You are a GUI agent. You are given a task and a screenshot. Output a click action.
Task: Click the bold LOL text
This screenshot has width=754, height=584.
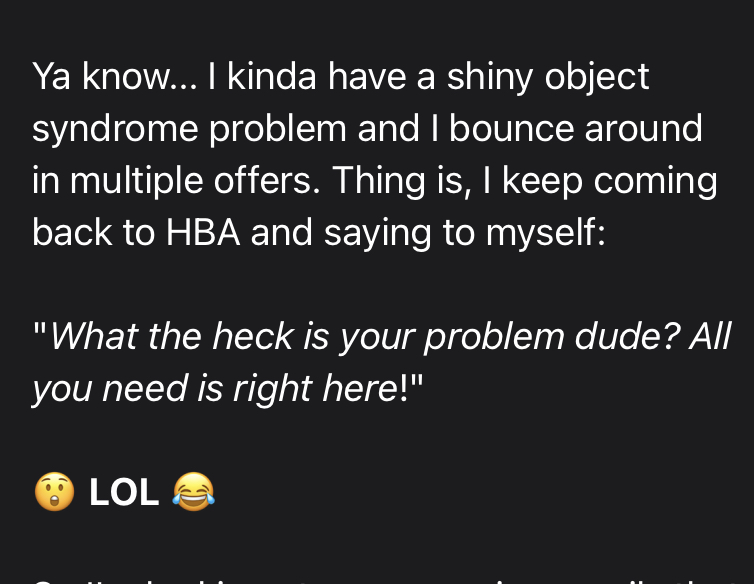pyautogui.click(x=124, y=492)
